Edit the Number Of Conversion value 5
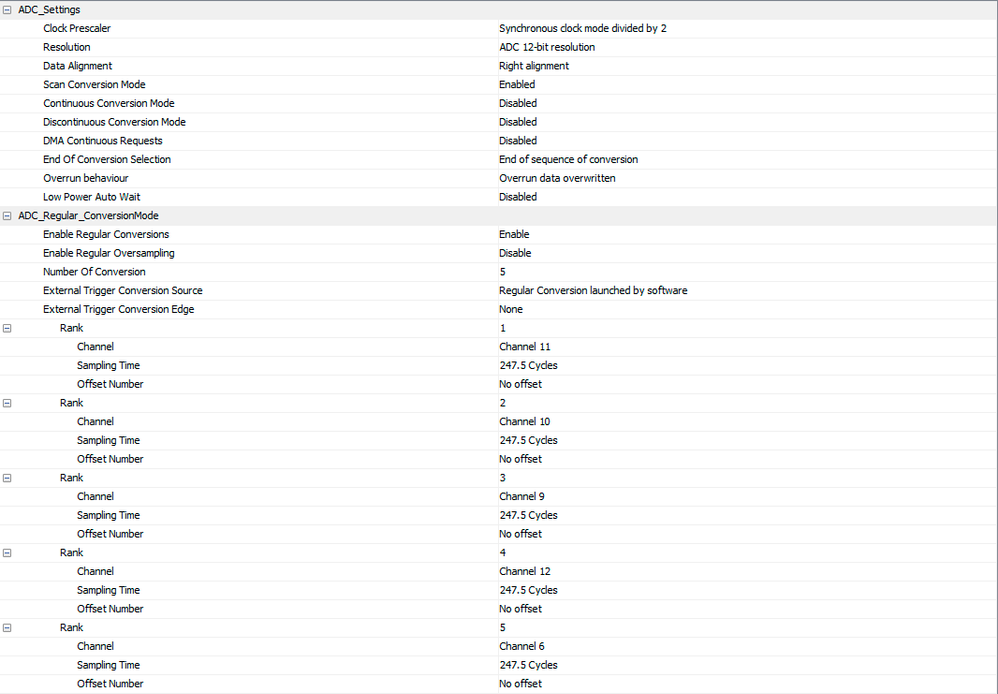The width and height of the screenshot is (998, 694). click(x=502, y=272)
